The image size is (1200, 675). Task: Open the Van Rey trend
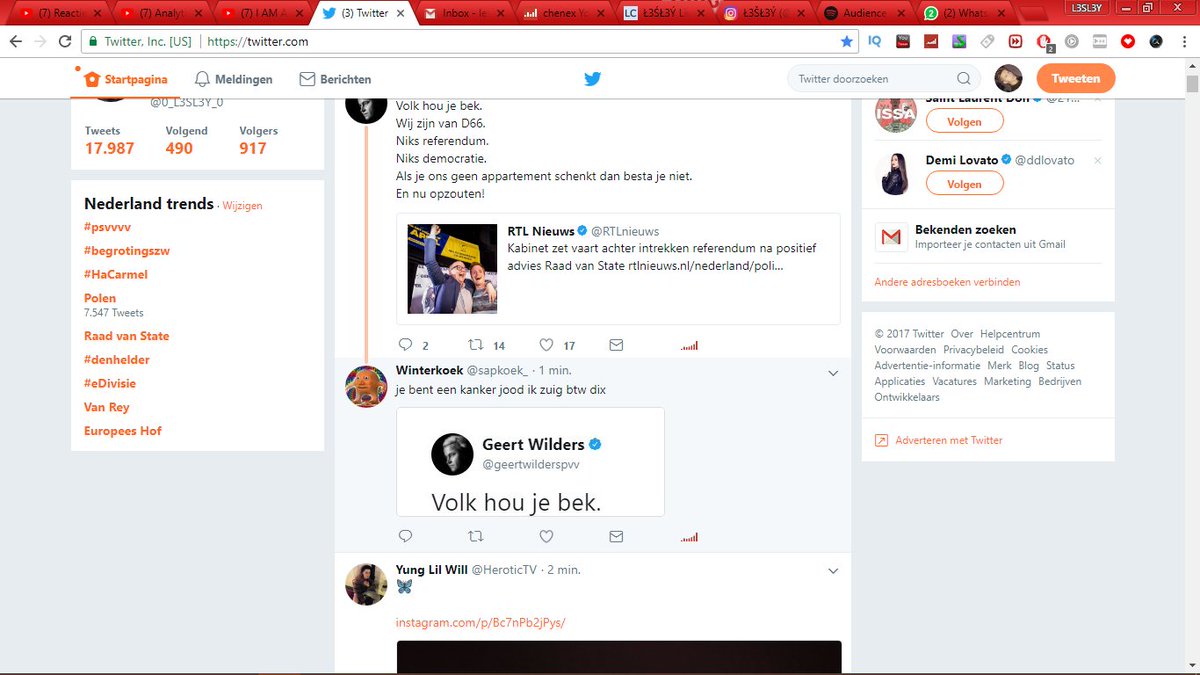point(107,407)
